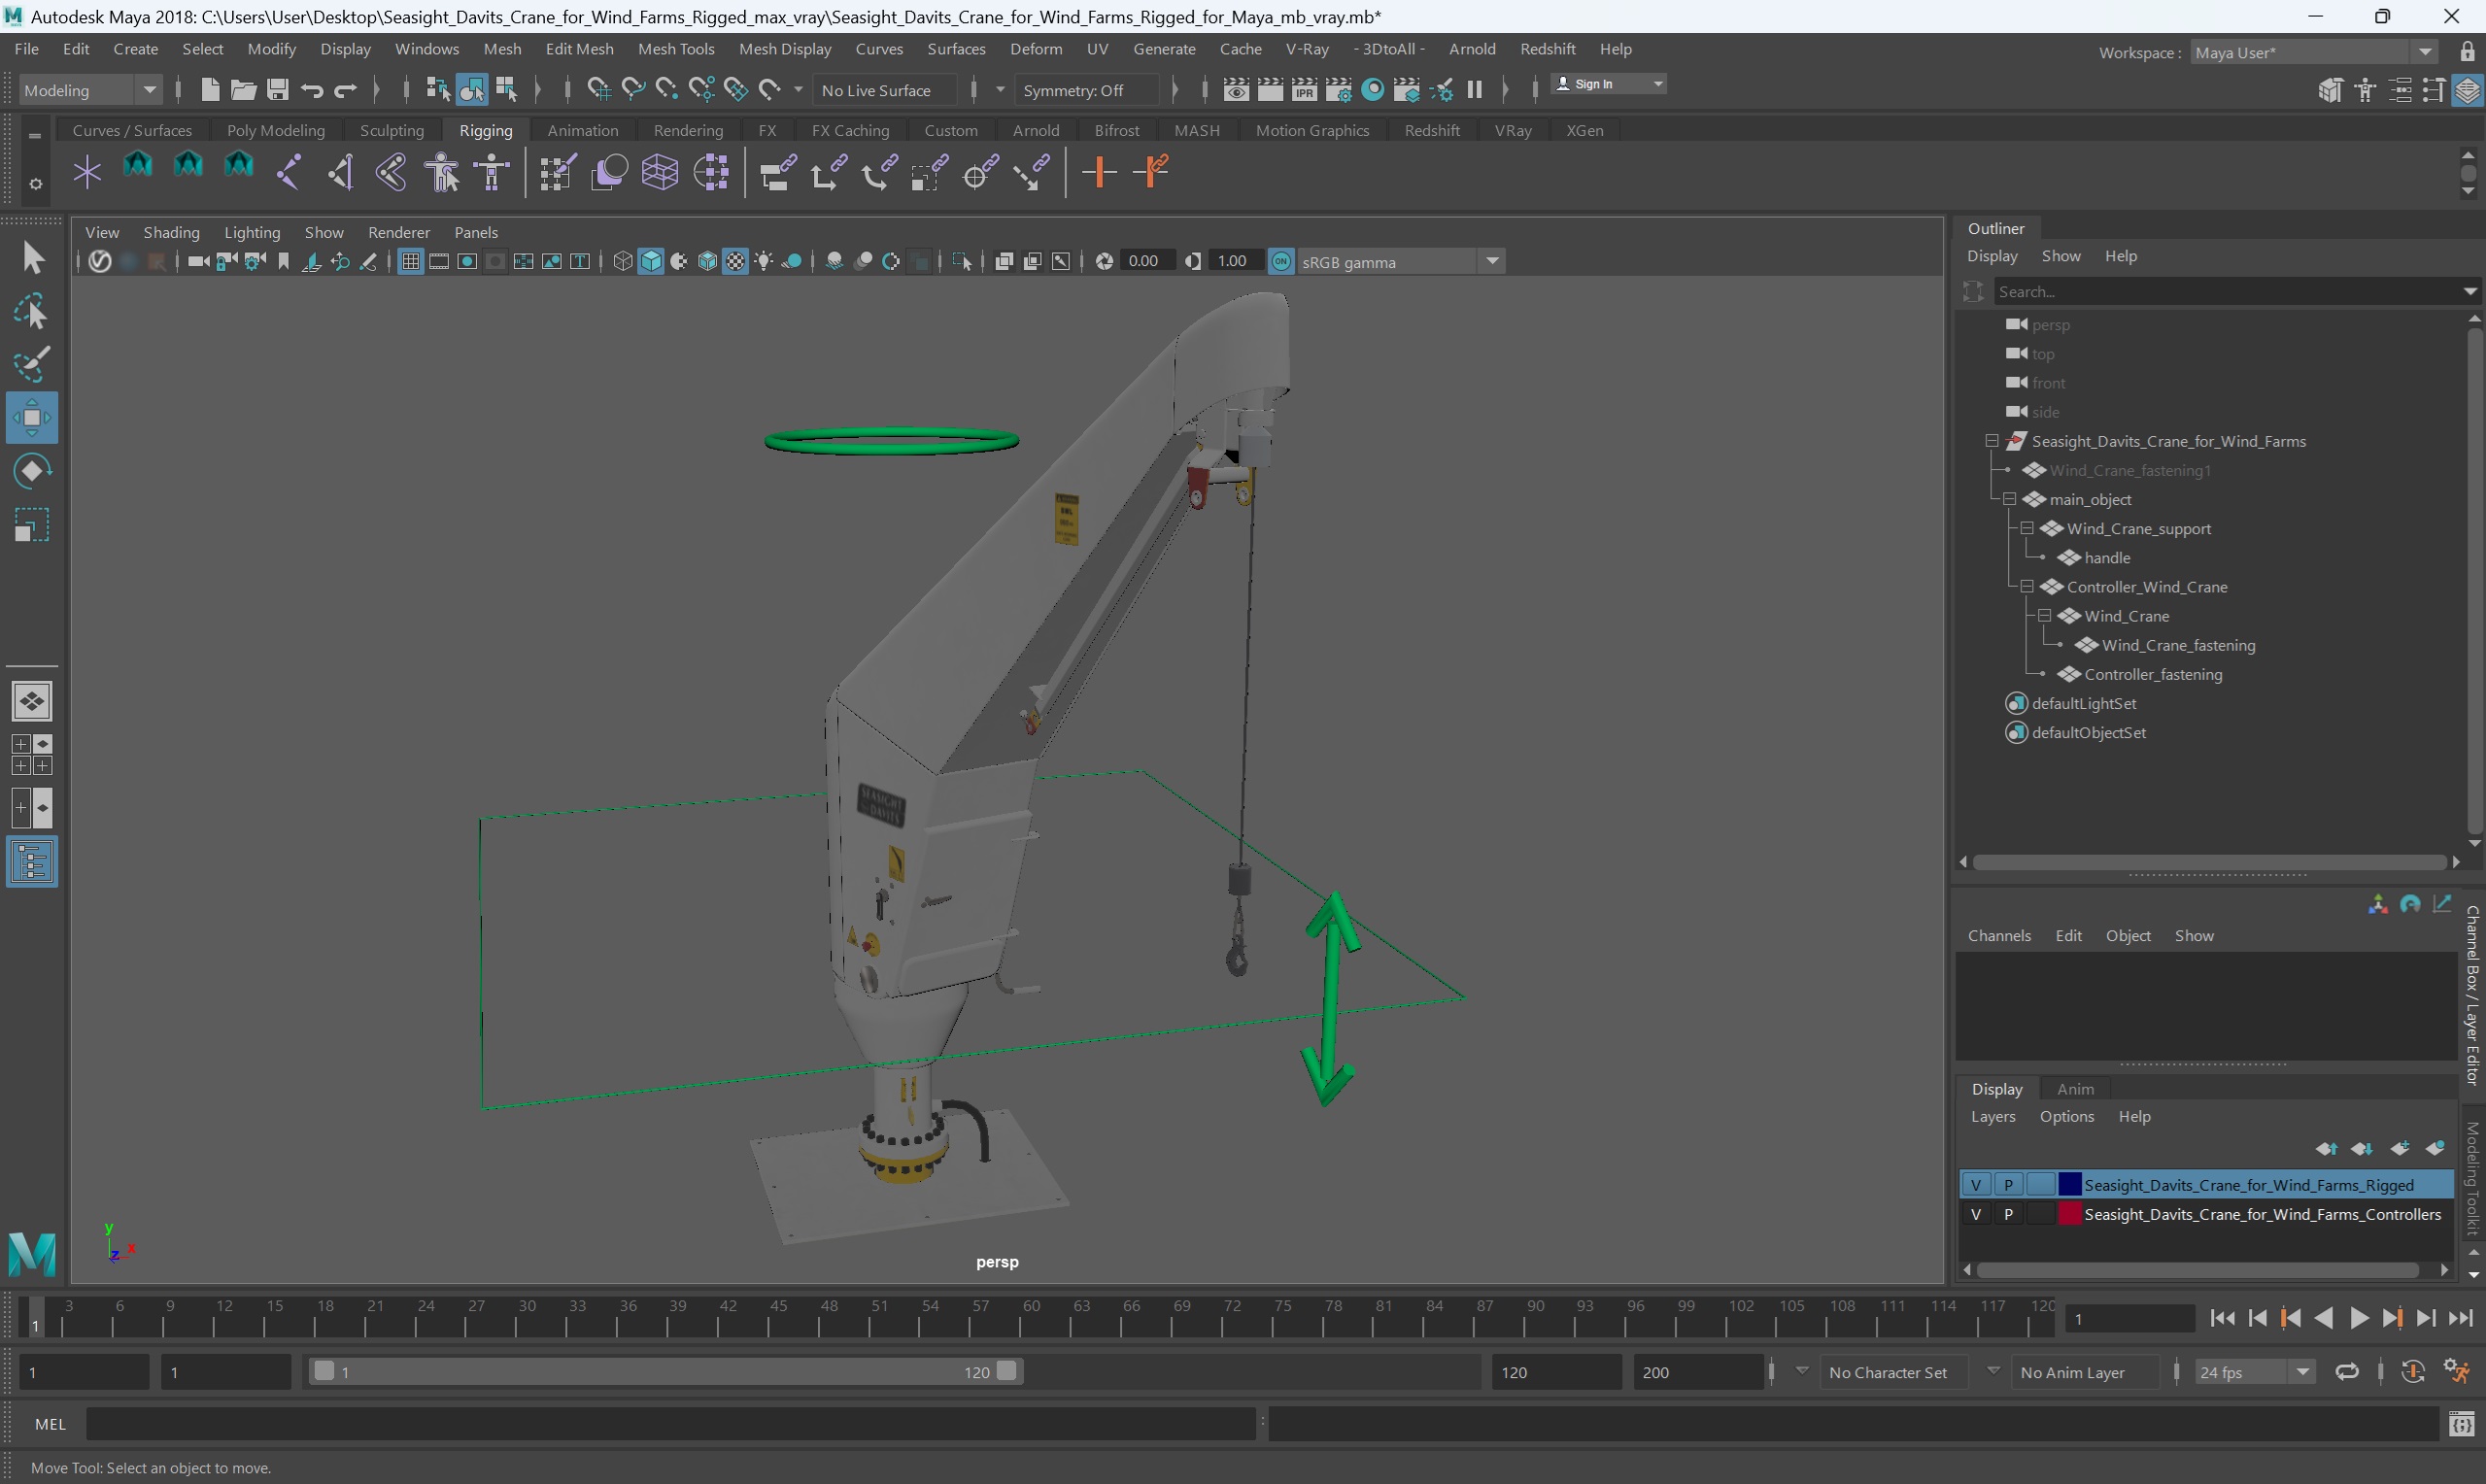Collapse the Controller_Wind_Crane node

[2027, 587]
